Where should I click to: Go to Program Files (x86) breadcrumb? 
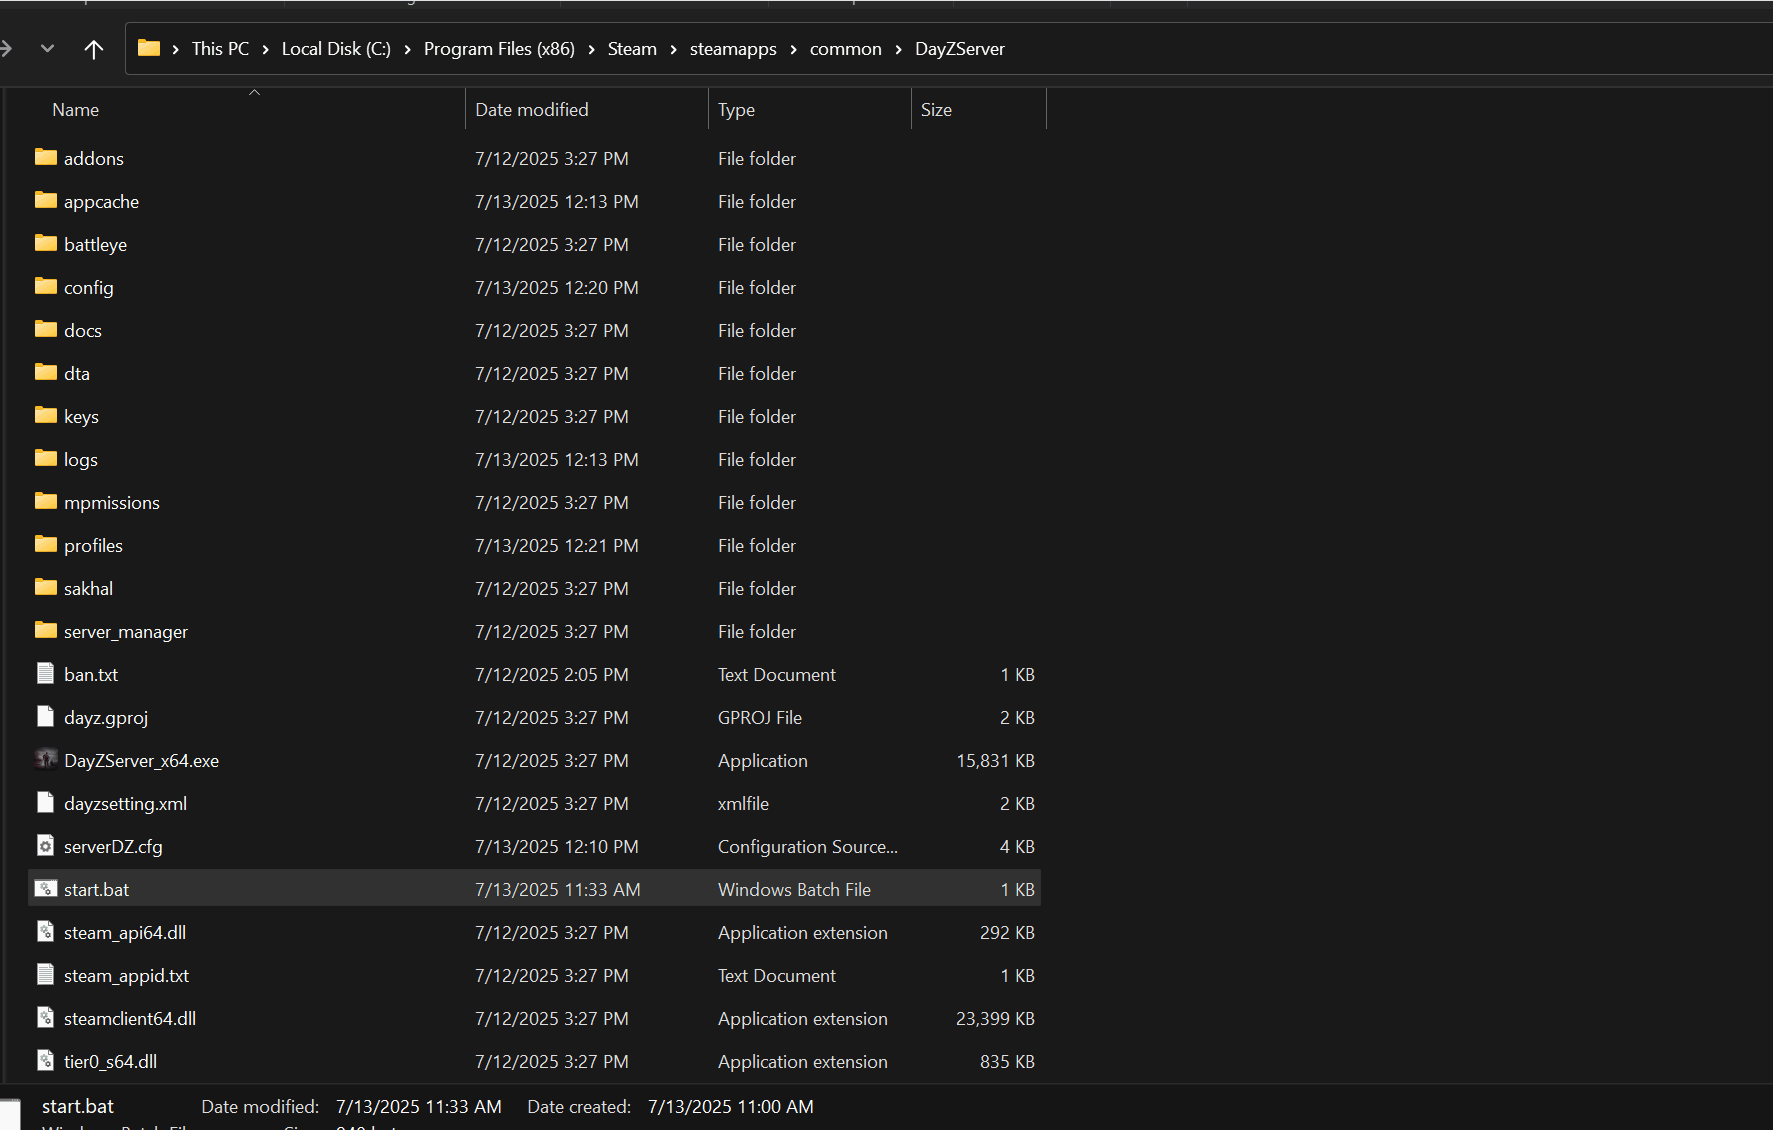pyautogui.click(x=499, y=49)
